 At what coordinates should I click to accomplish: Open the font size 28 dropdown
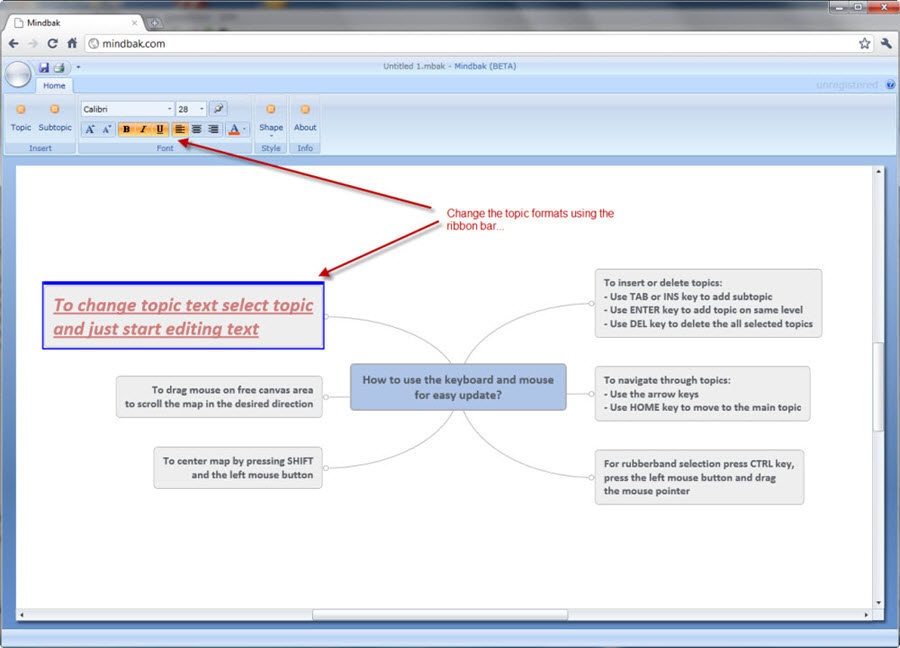pos(202,109)
